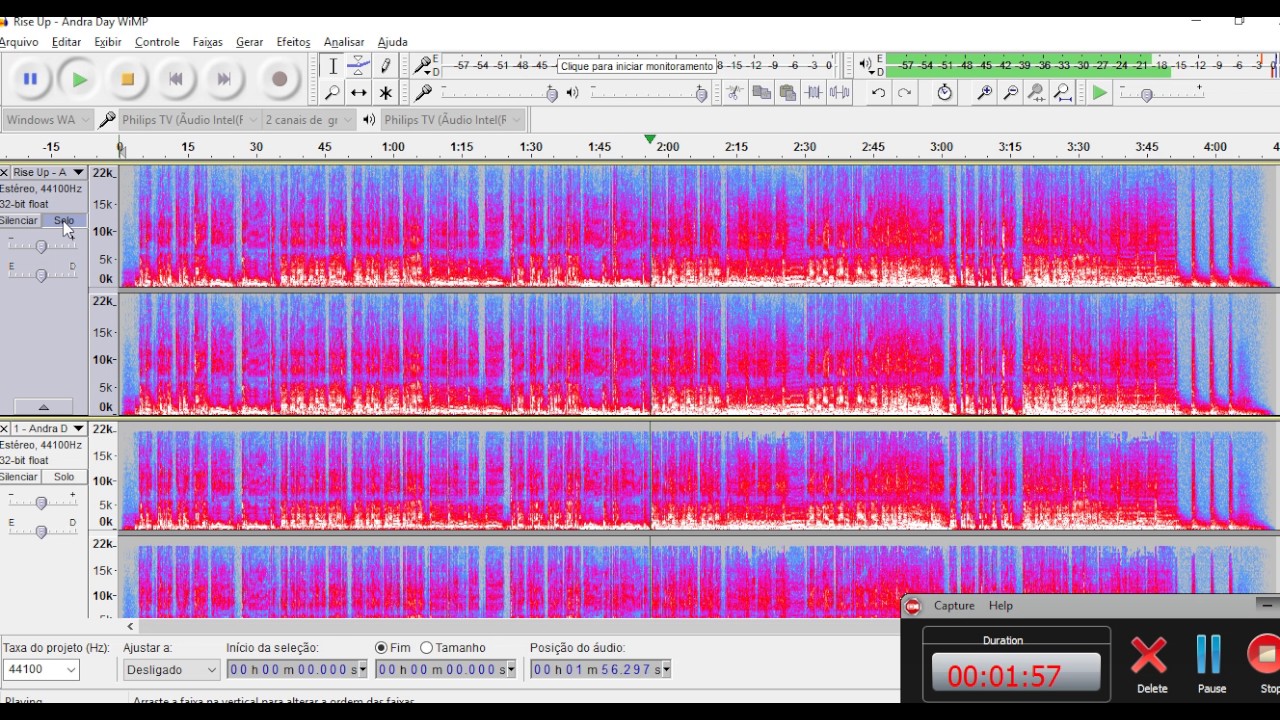The height and width of the screenshot is (720, 1280).
Task: Click the red Record button
Action: 279,80
